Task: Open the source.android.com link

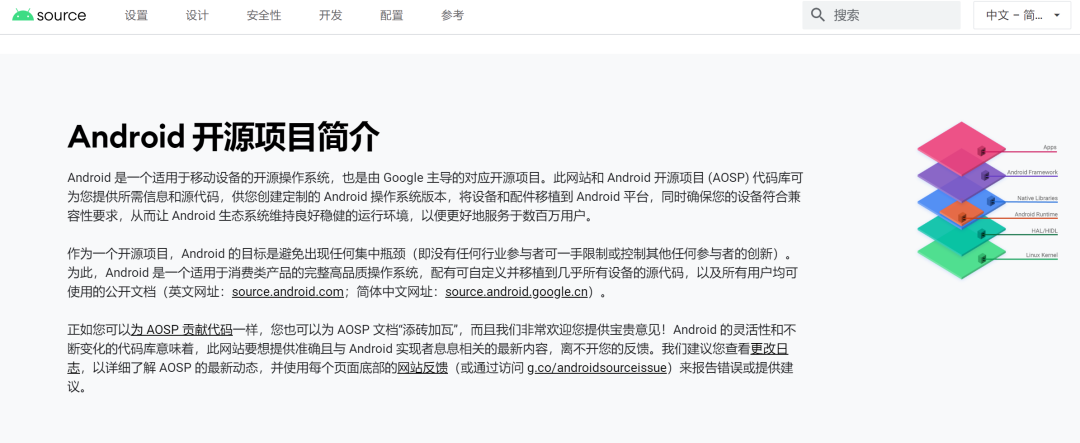Action: coord(287,291)
